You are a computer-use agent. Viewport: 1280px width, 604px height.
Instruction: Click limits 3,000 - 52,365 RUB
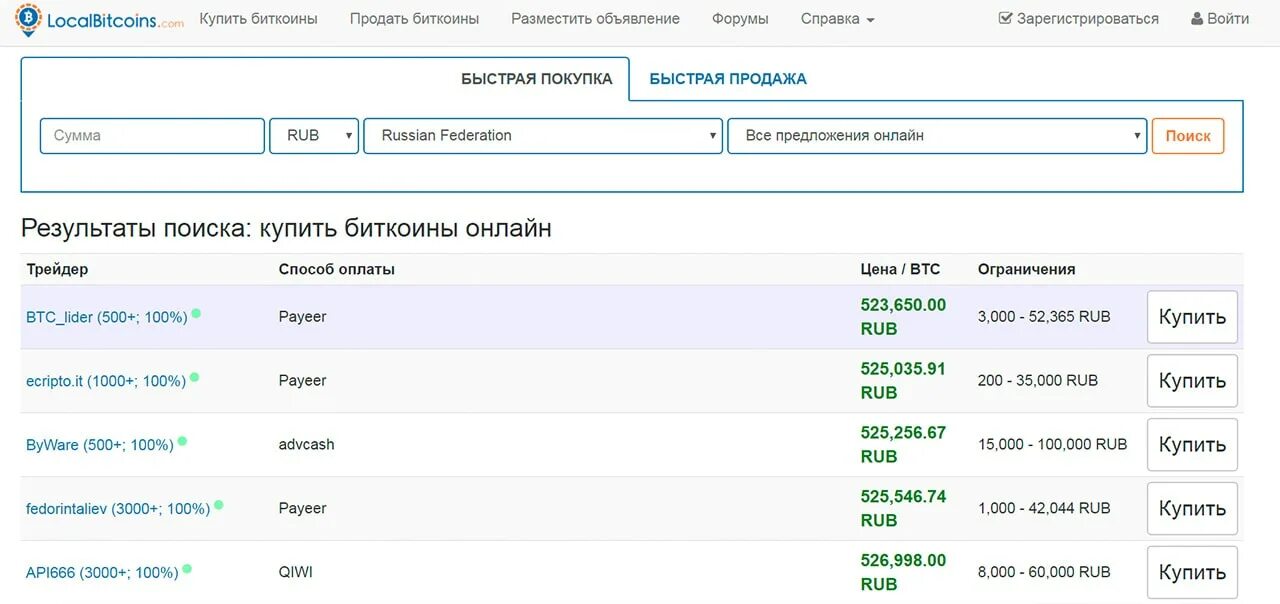tap(1044, 317)
